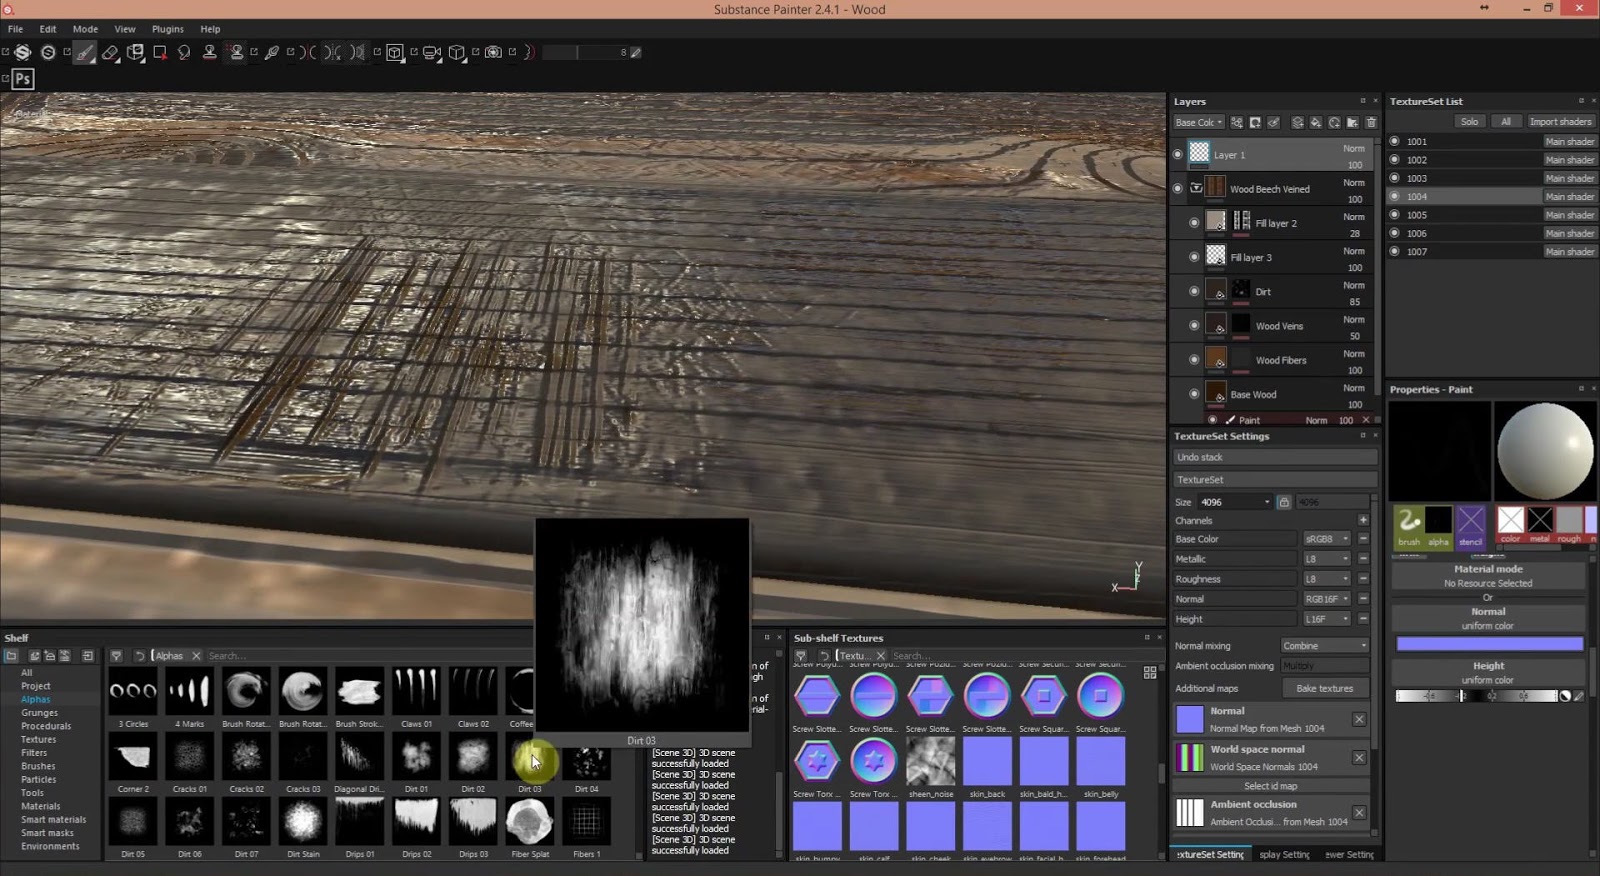Select Smart materials category in Shelf
Viewport: 1600px width, 876px height.
(54, 820)
